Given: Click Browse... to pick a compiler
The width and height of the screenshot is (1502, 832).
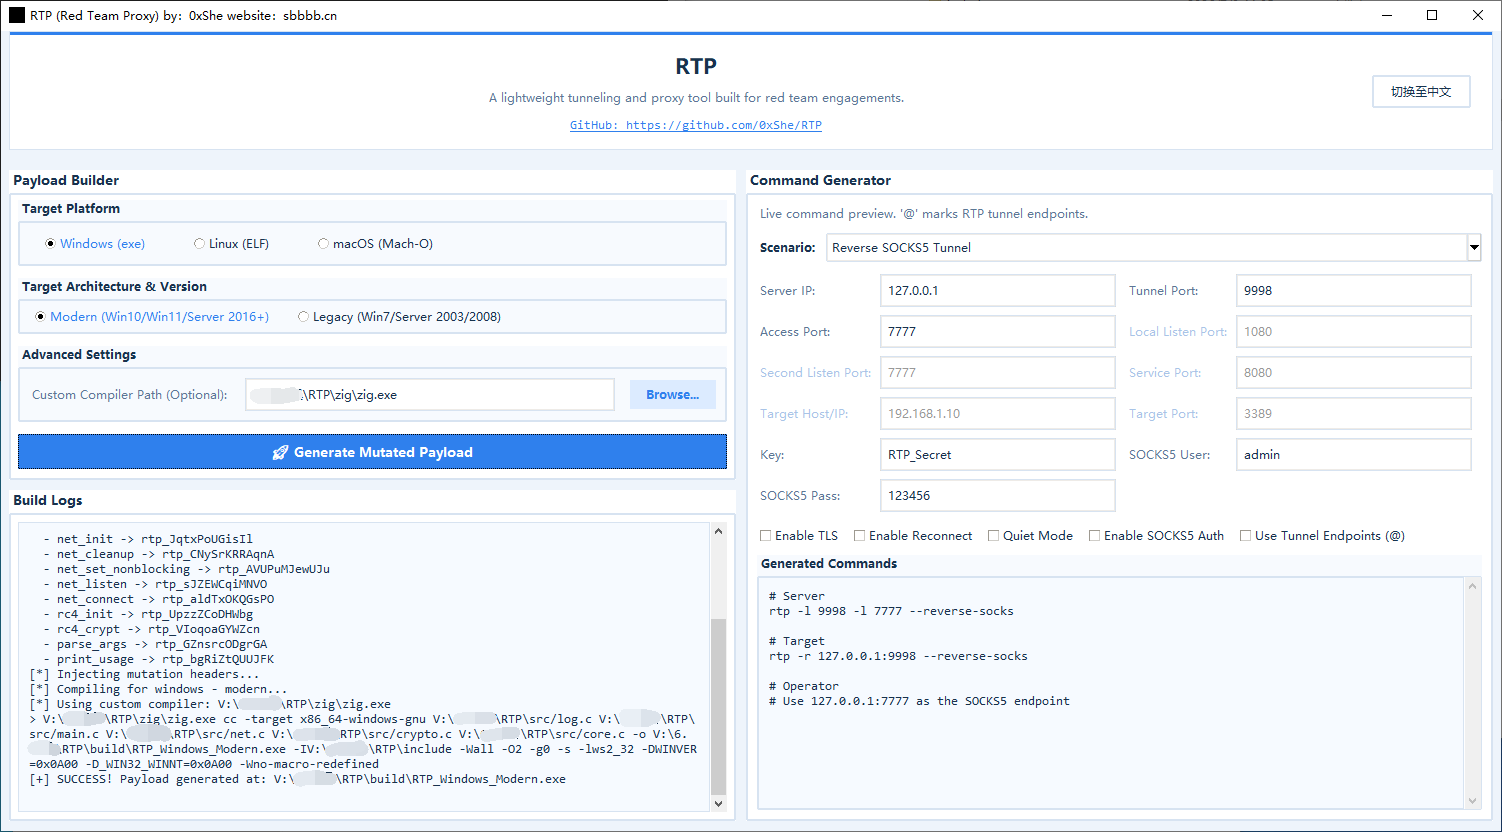Looking at the screenshot, I should point(672,395).
